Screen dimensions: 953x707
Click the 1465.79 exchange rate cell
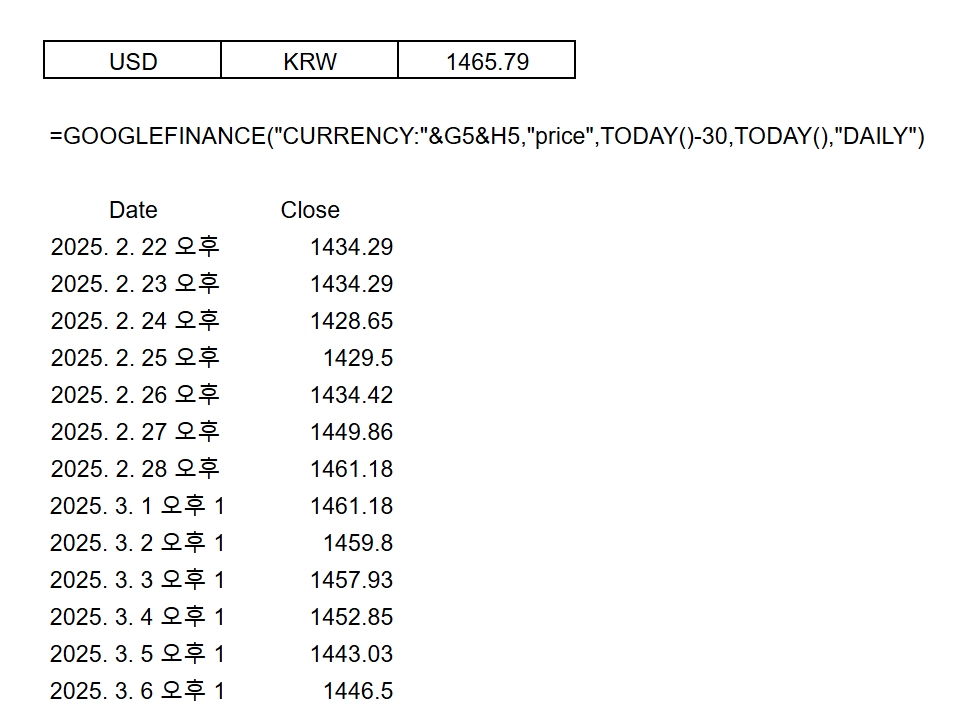[x=487, y=60]
